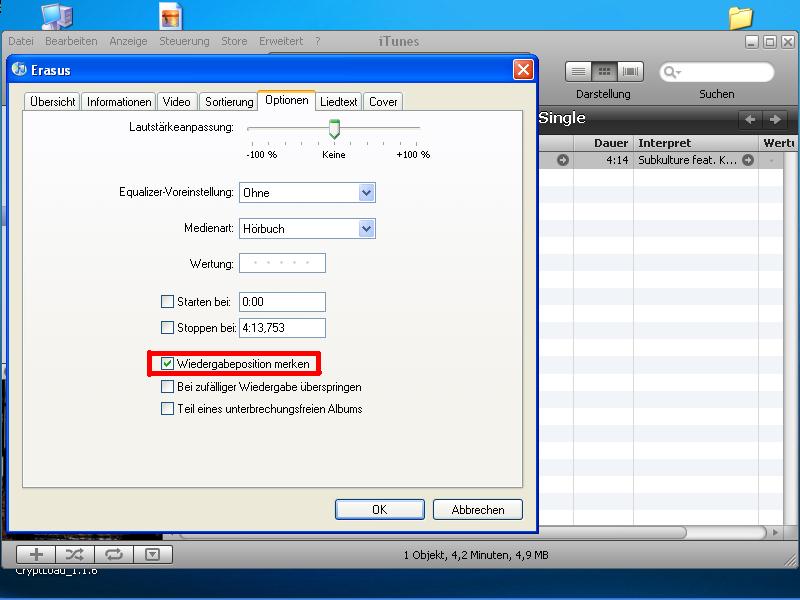Click the forward arrow in the Single header
This screenshot has width=800, height=600.
[x=775, y=119]
